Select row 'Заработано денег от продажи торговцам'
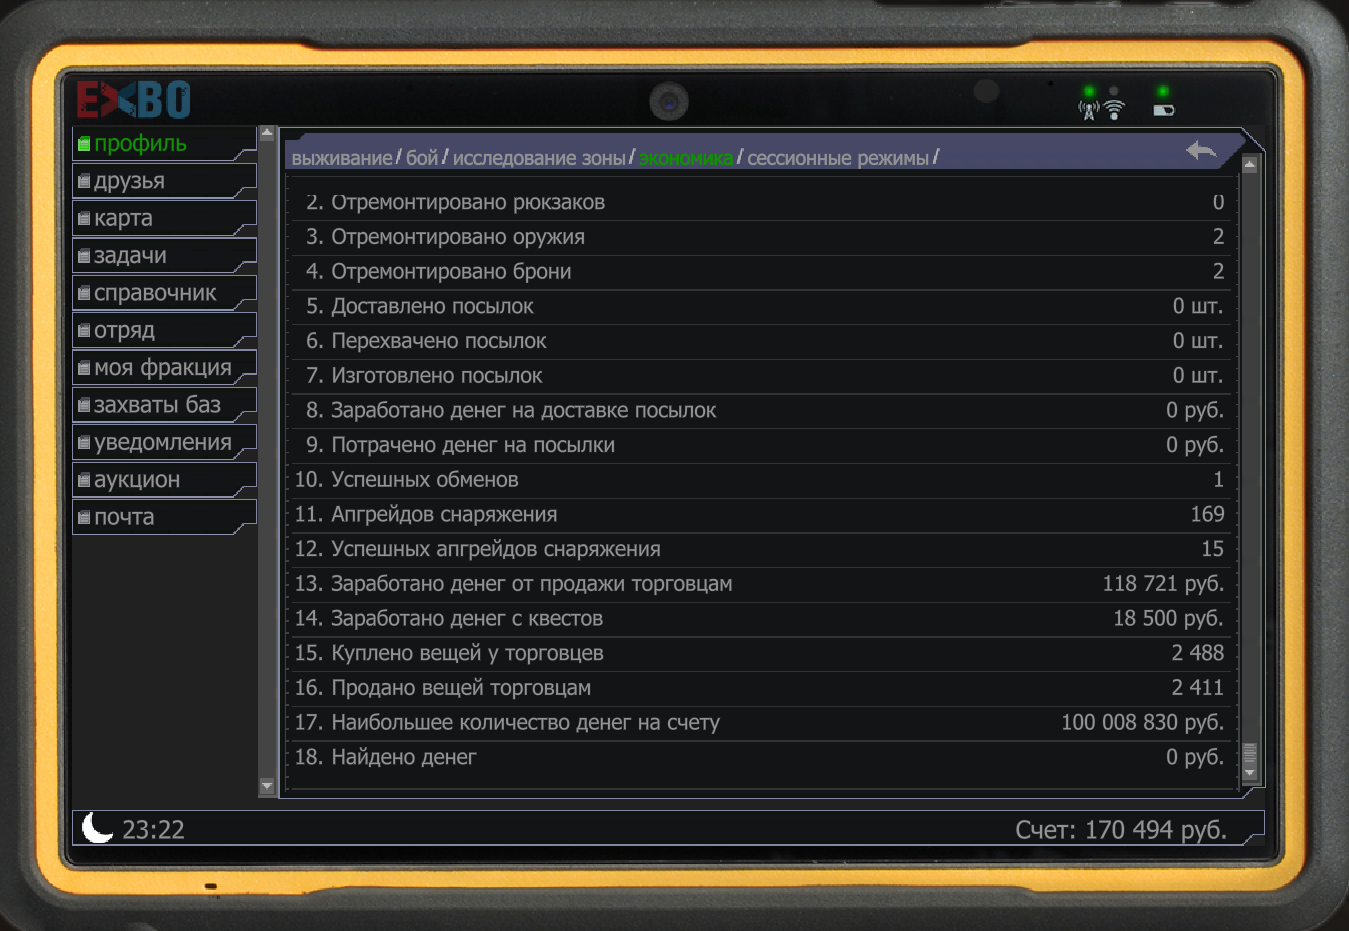The height and width of the screenshot is (931, 1349). point(760,584)
